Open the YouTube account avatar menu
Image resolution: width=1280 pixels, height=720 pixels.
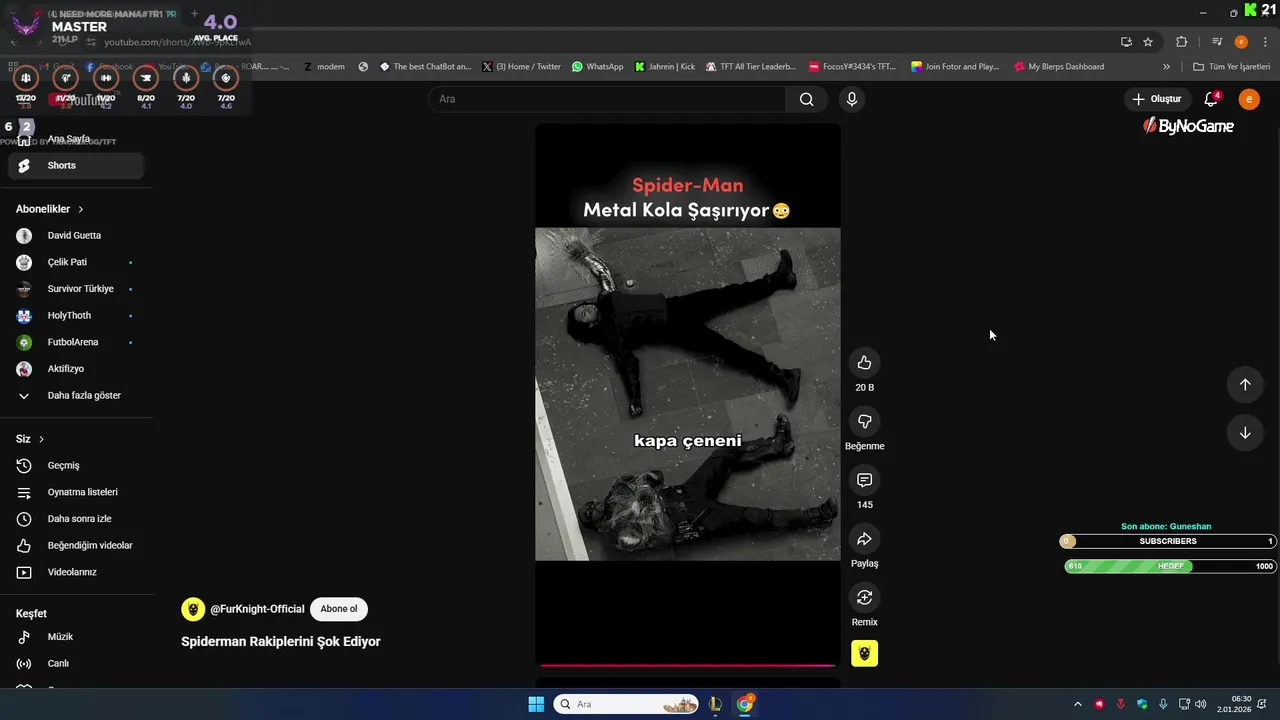tap(1248, 99)
